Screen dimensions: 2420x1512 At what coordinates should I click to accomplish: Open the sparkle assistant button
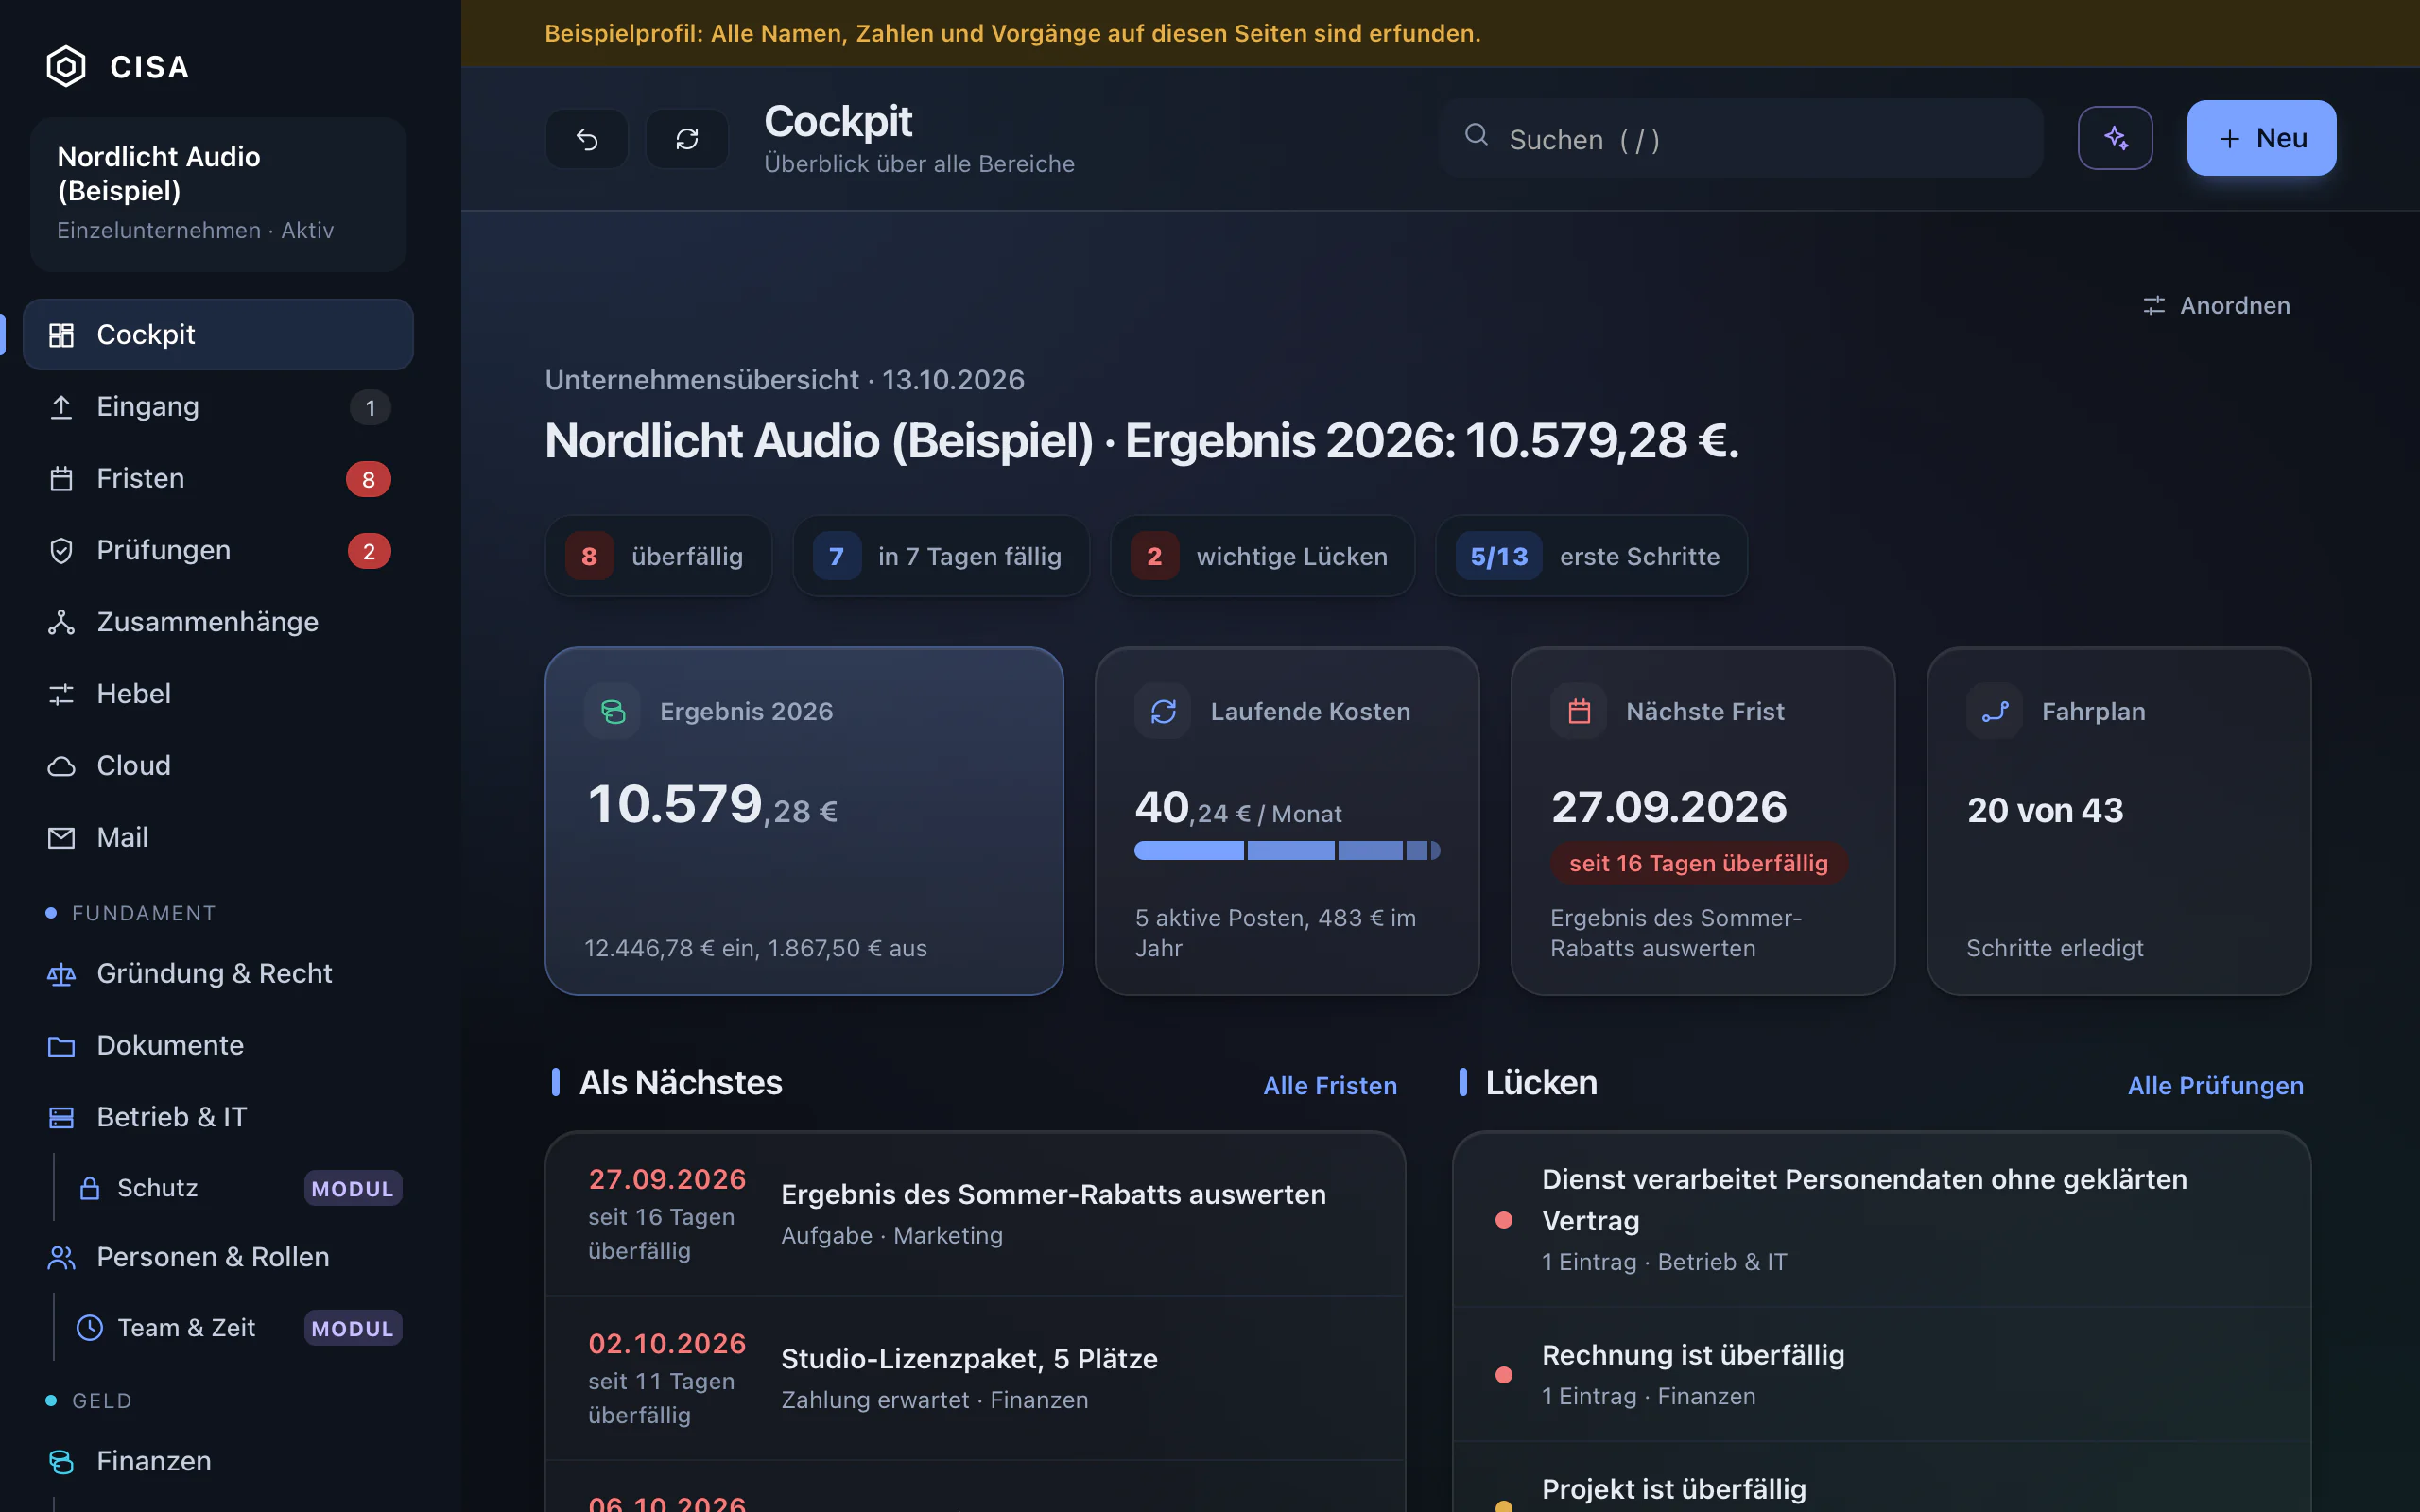[2115, 138]
